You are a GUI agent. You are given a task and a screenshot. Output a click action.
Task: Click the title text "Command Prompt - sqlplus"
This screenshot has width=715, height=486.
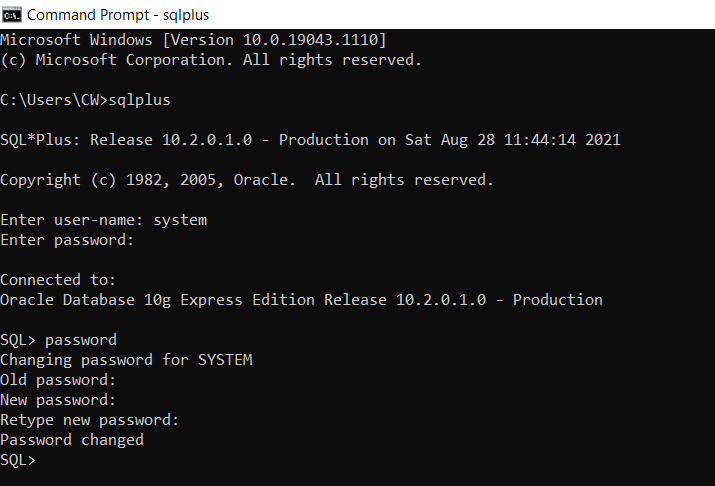click(x=118, y=15)
